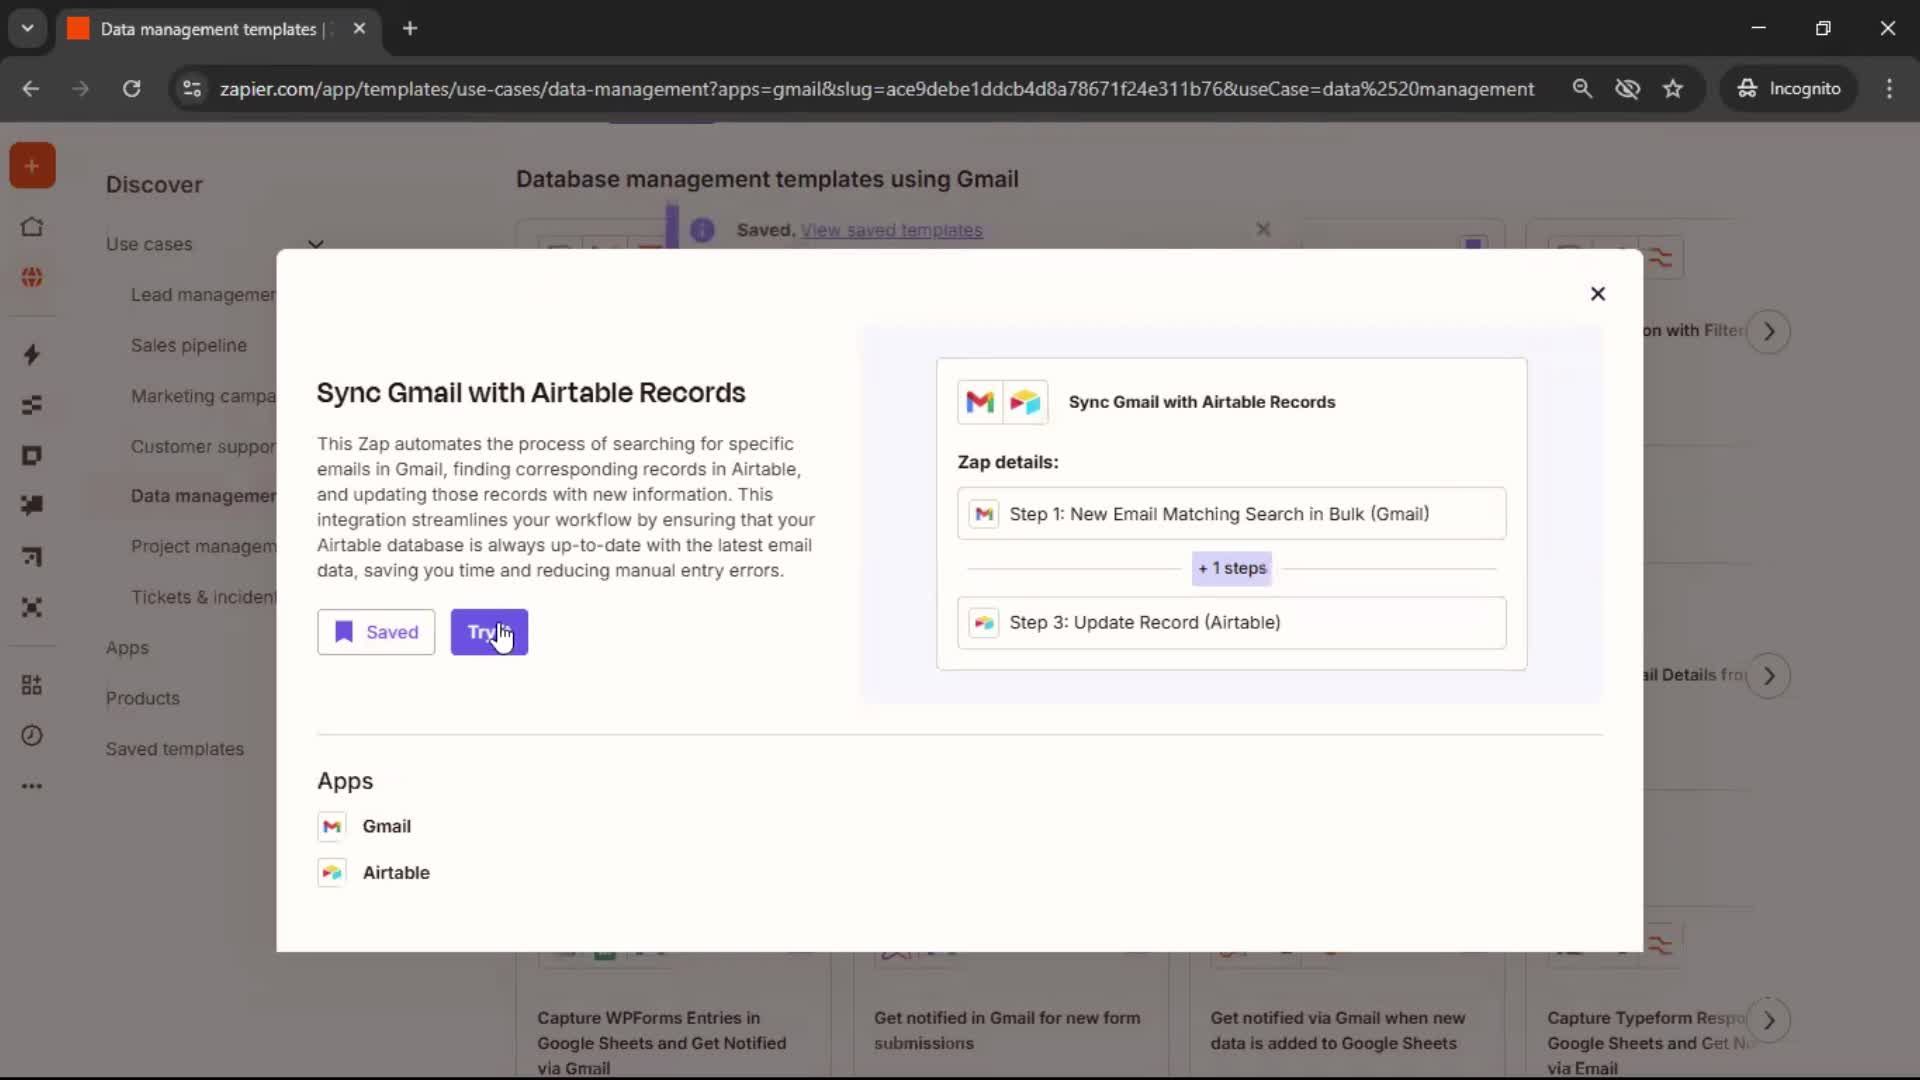
Task: Select Data management use case
Action: pos(203,496)
